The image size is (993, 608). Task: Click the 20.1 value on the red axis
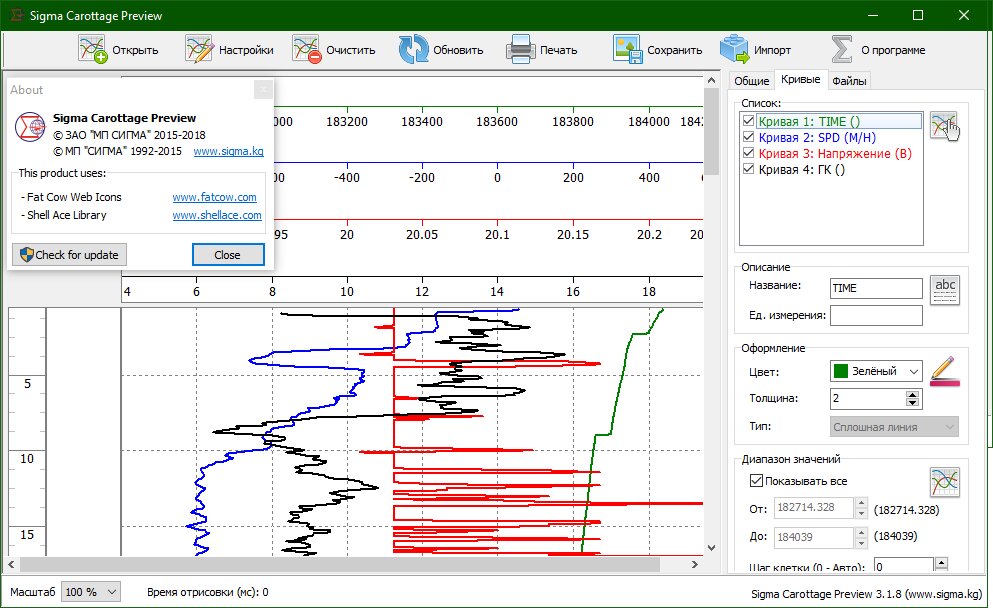[x=497, y=235]
